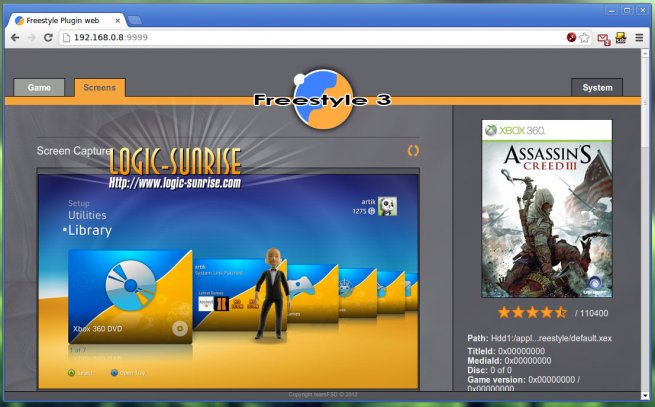Open the Chrome hamburger menu
655x407 pixels.
click(x=639, y=38)
